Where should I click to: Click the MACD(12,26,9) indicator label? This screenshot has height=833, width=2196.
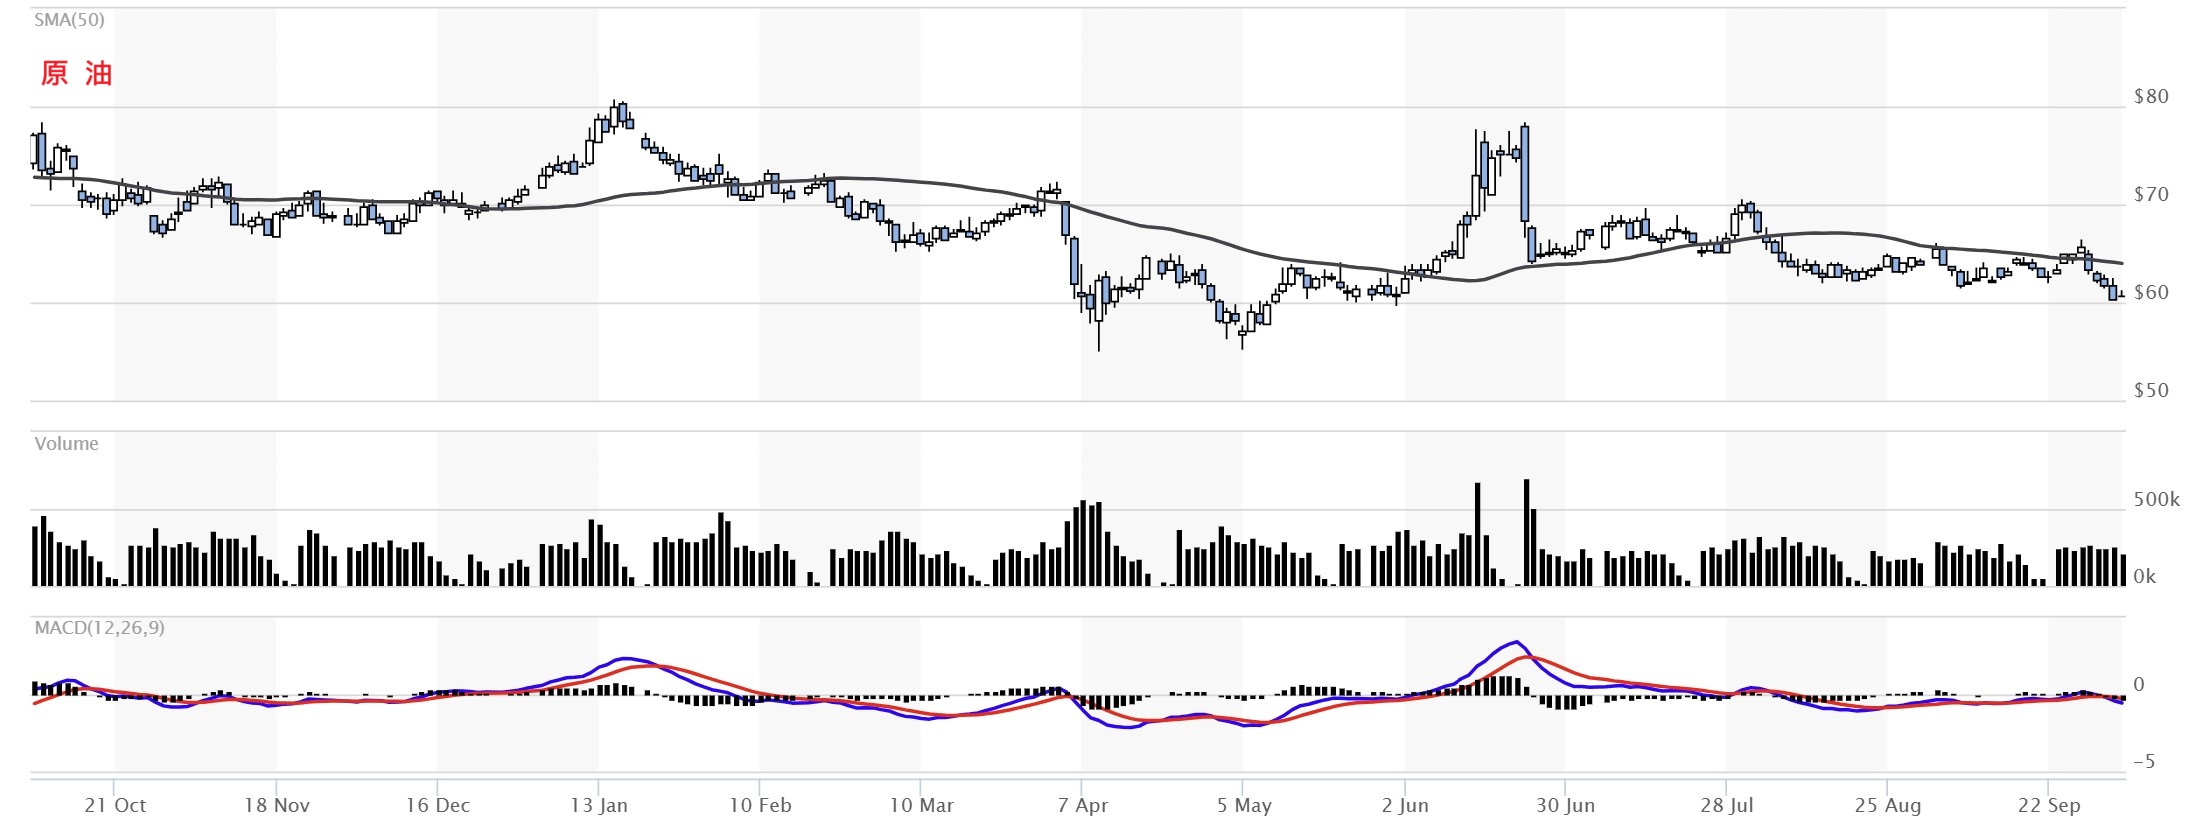(x=99, y=628)
